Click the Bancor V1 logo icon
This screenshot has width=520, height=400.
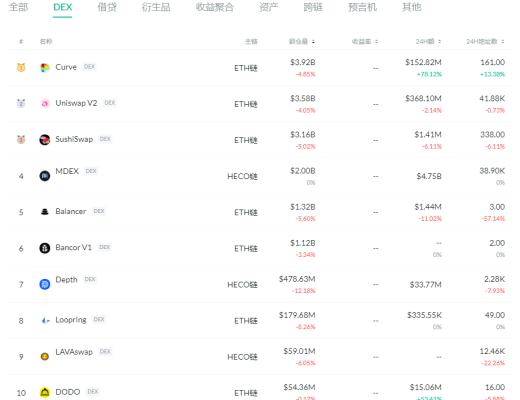tap(45, 248)
